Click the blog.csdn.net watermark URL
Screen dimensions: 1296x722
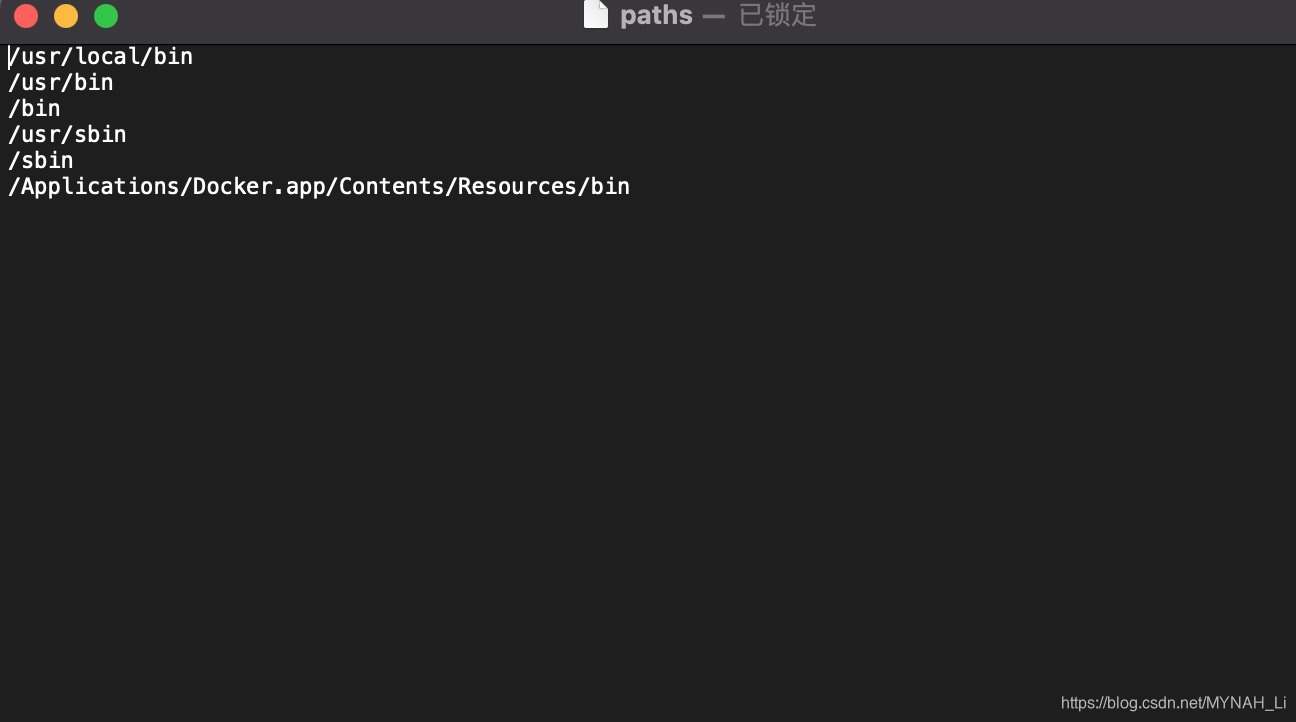click(1173, 703)
